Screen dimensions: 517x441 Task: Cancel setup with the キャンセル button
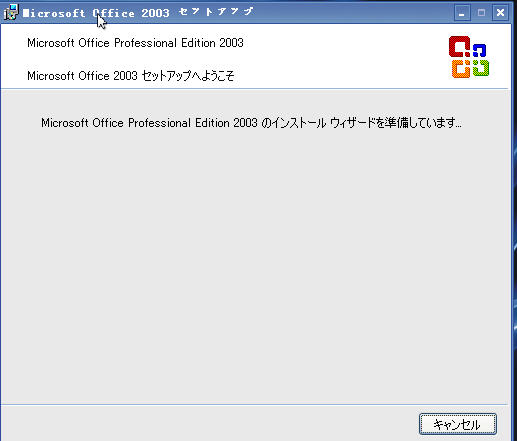pyautogui.click(x=458, y=424)
